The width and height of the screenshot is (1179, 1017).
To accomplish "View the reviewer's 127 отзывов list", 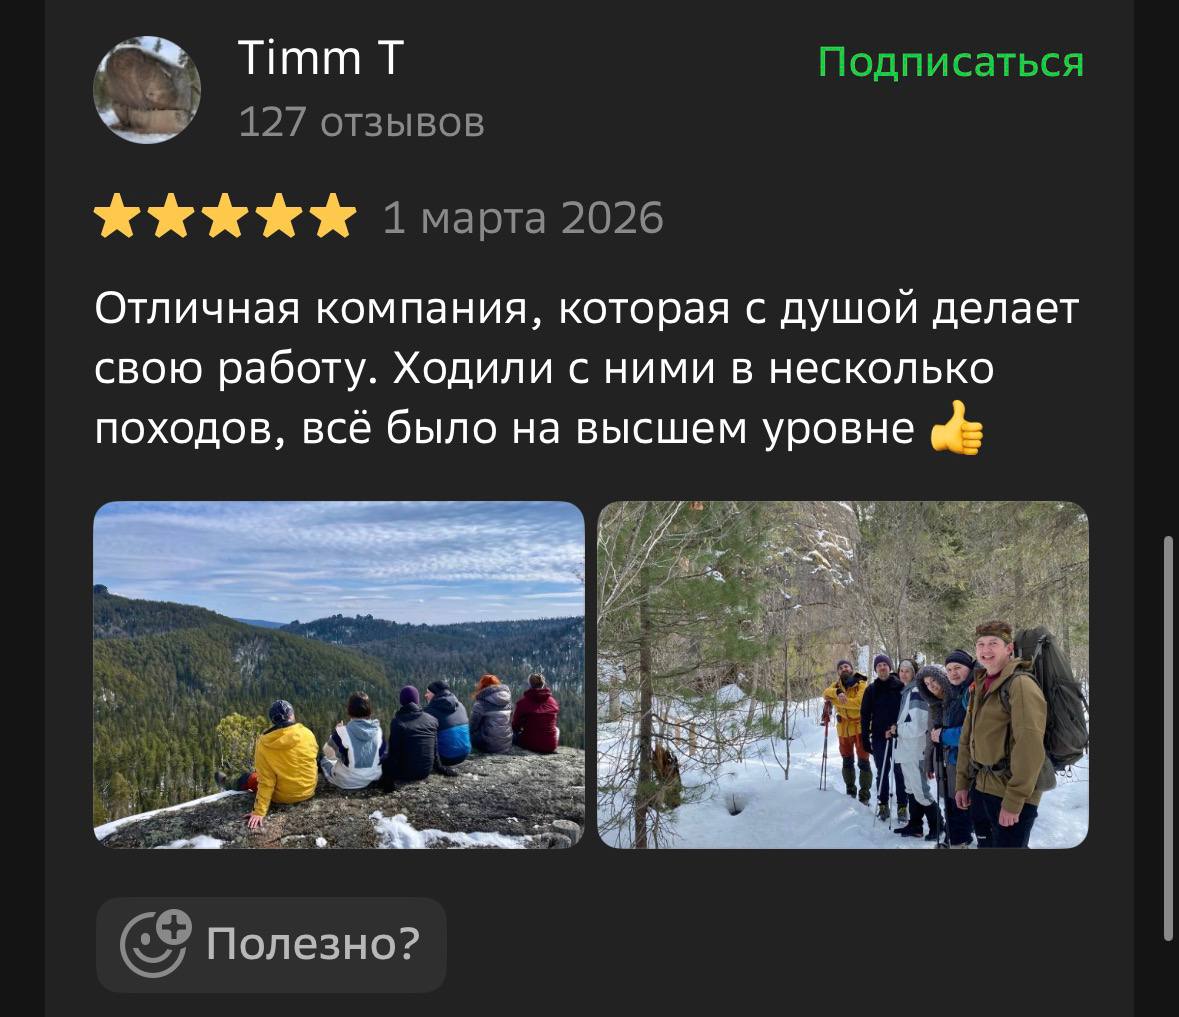I will pyautogui.click(x=362, y=122).
